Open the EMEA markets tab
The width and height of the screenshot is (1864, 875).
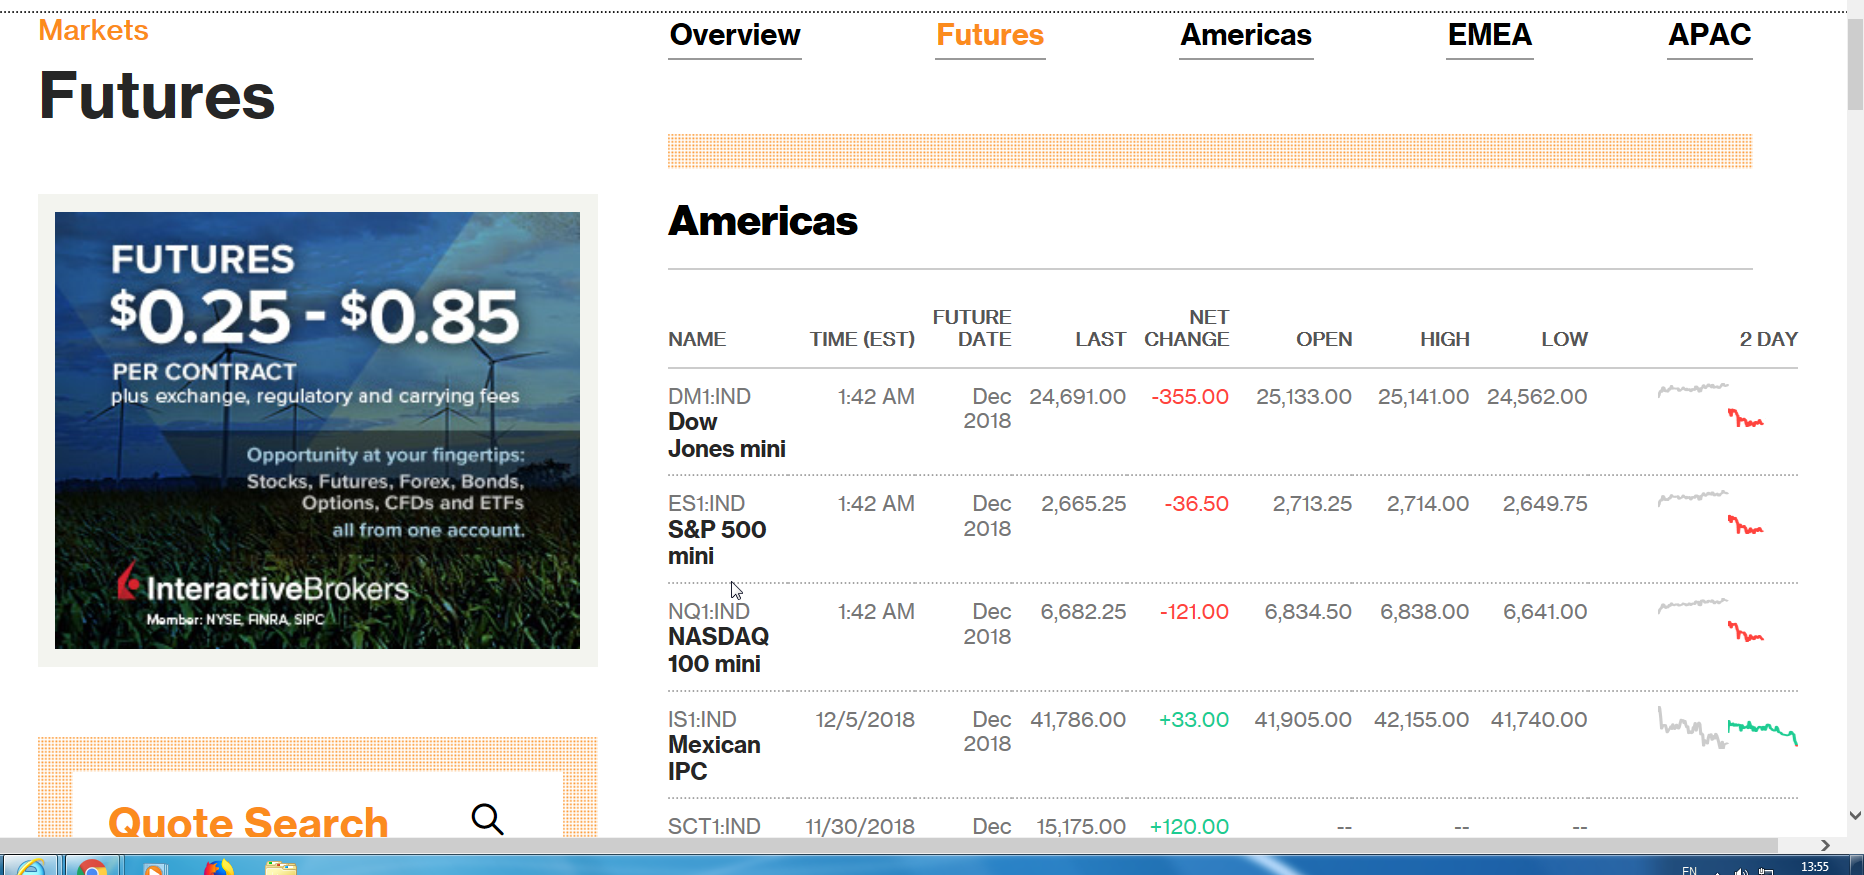(x=1489, y=36)
